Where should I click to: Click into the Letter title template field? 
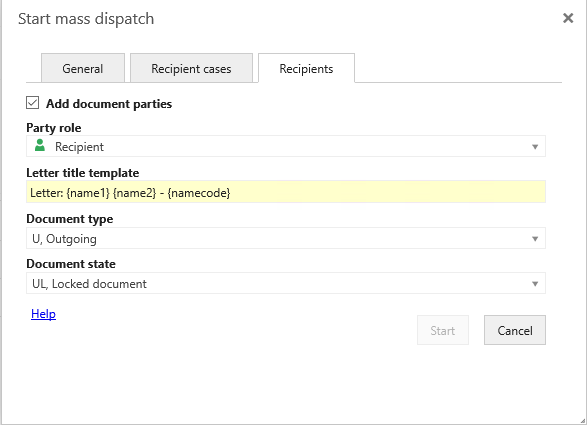tap(286, 192)
